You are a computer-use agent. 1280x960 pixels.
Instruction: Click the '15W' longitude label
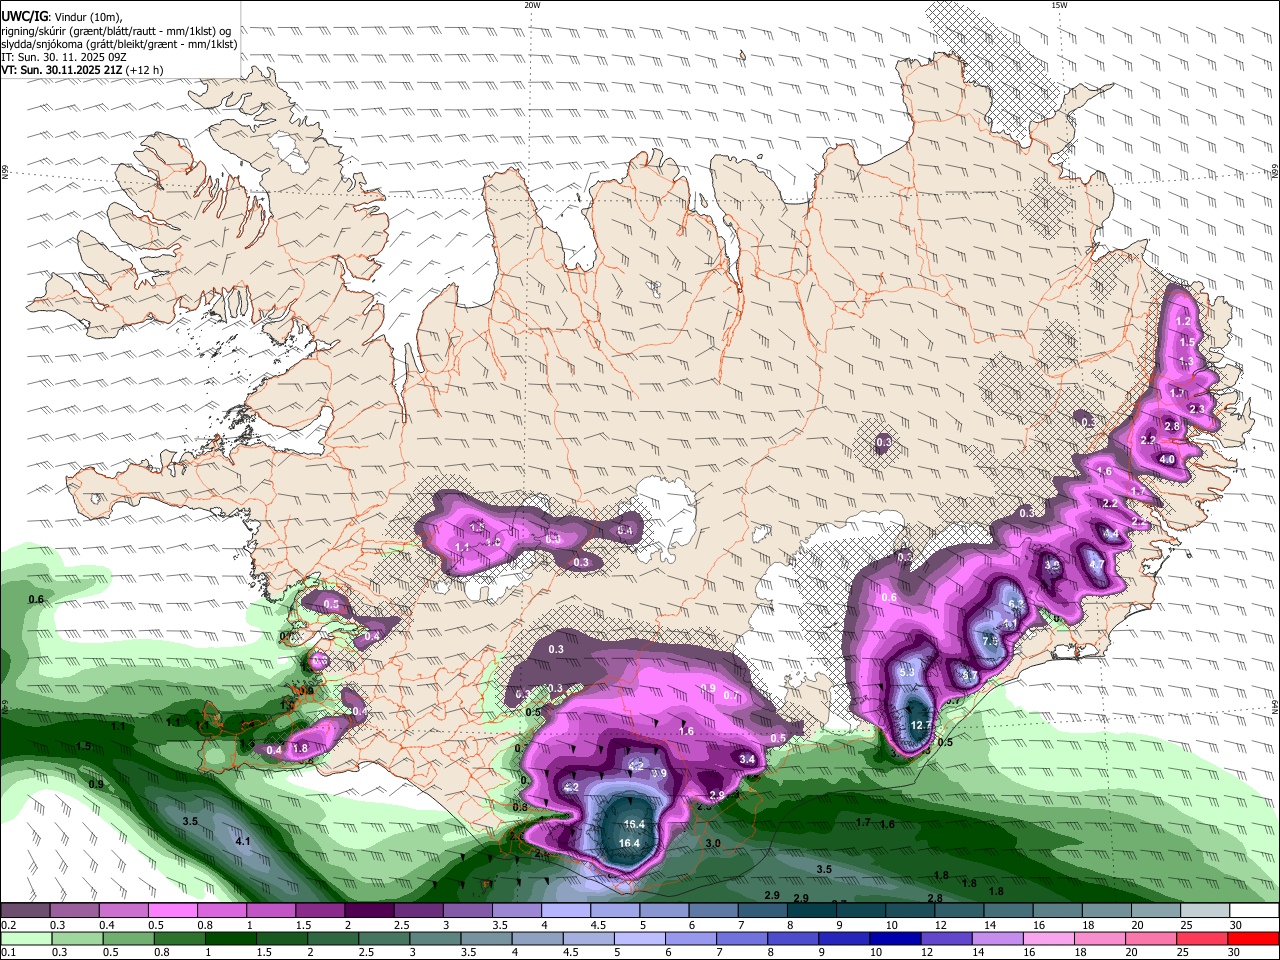pos(1059,5)
